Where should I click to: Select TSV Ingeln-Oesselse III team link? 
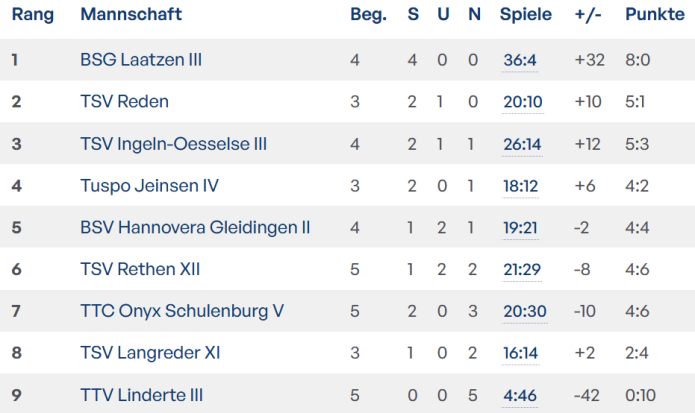[173, 144]
